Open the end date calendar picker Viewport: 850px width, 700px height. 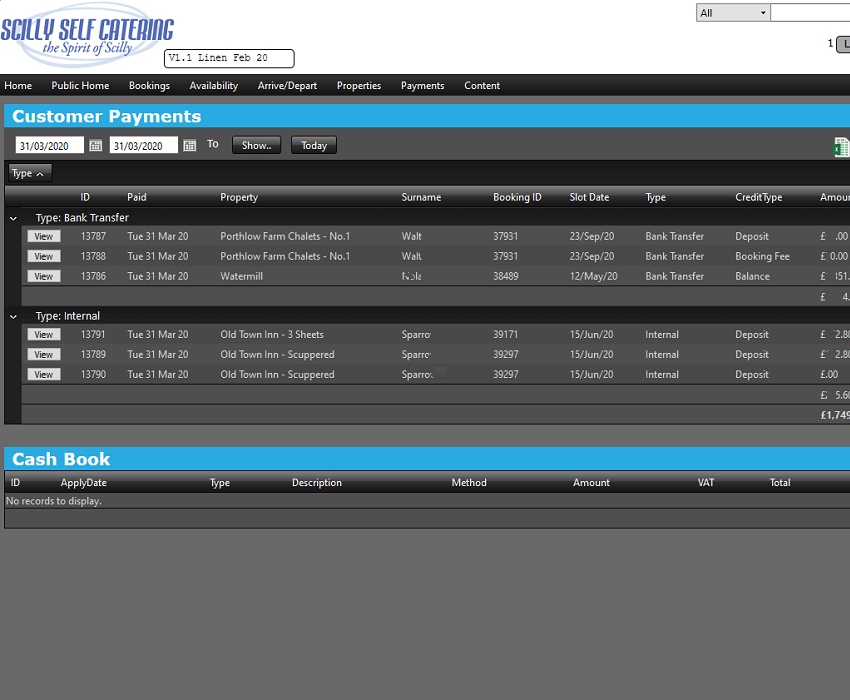189,146
